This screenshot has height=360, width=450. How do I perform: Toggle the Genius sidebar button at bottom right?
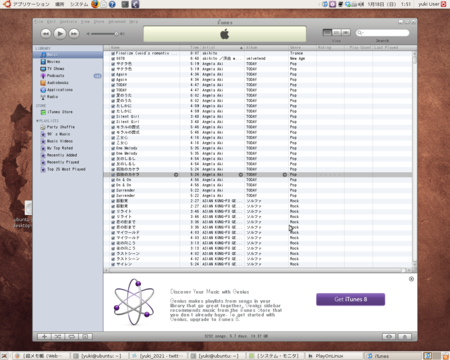coord(389,337)
